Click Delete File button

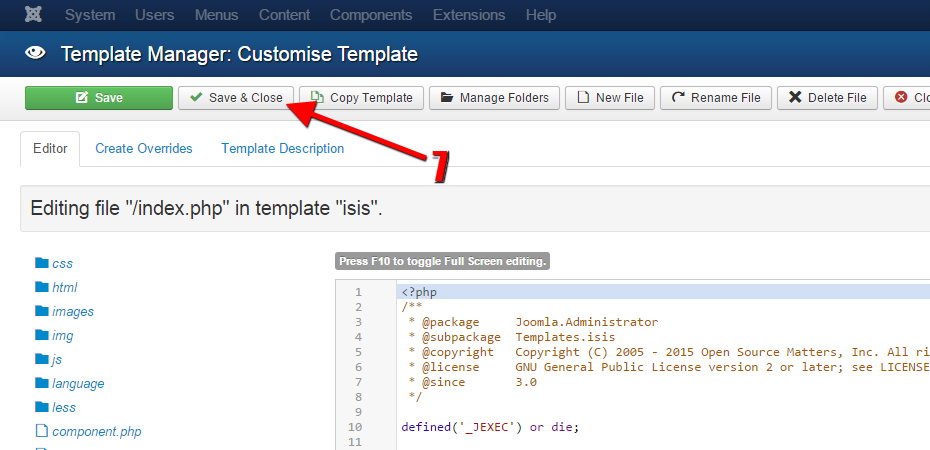click(827, 98)
